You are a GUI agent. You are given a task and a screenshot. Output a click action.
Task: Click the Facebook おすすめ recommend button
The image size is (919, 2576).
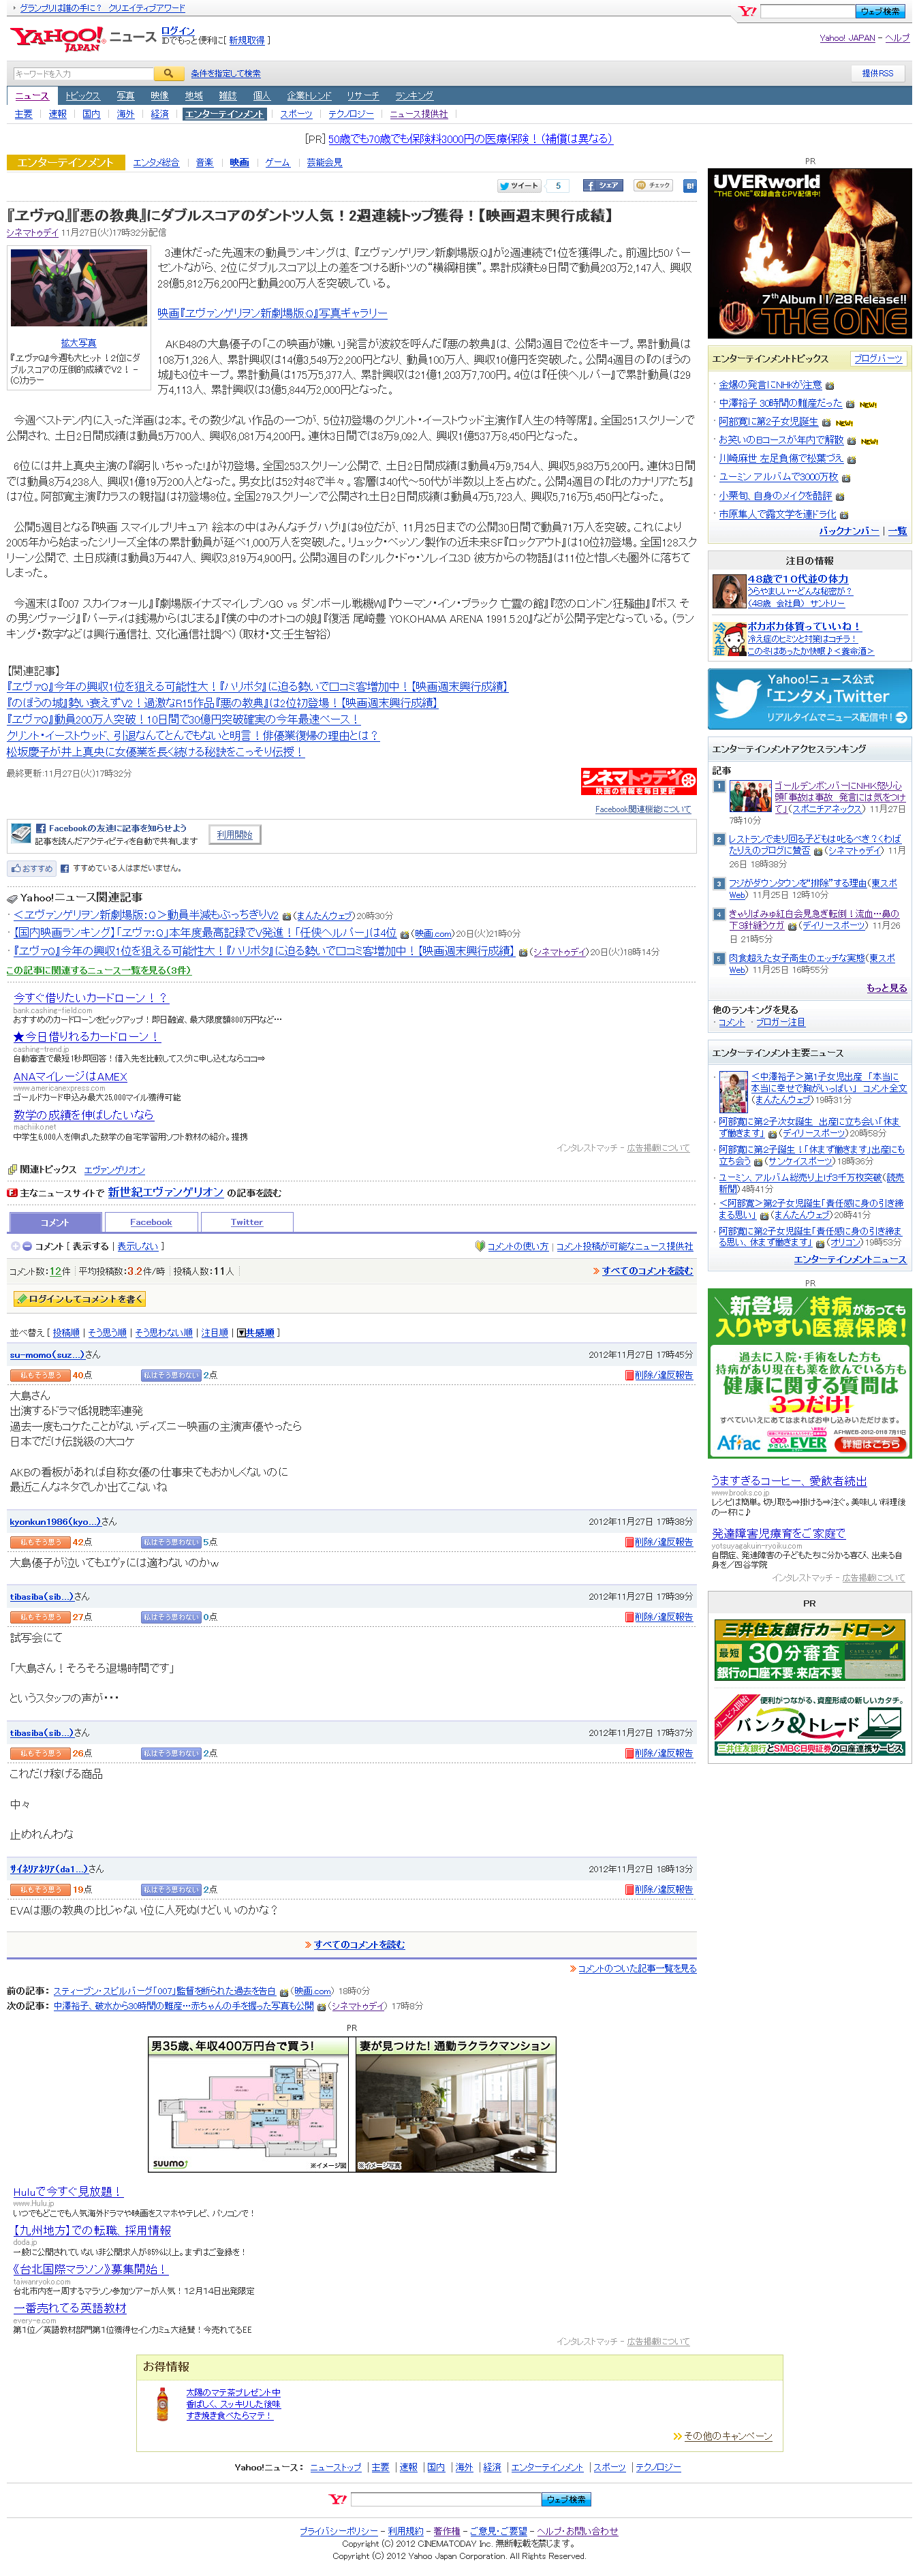(31, 868)
